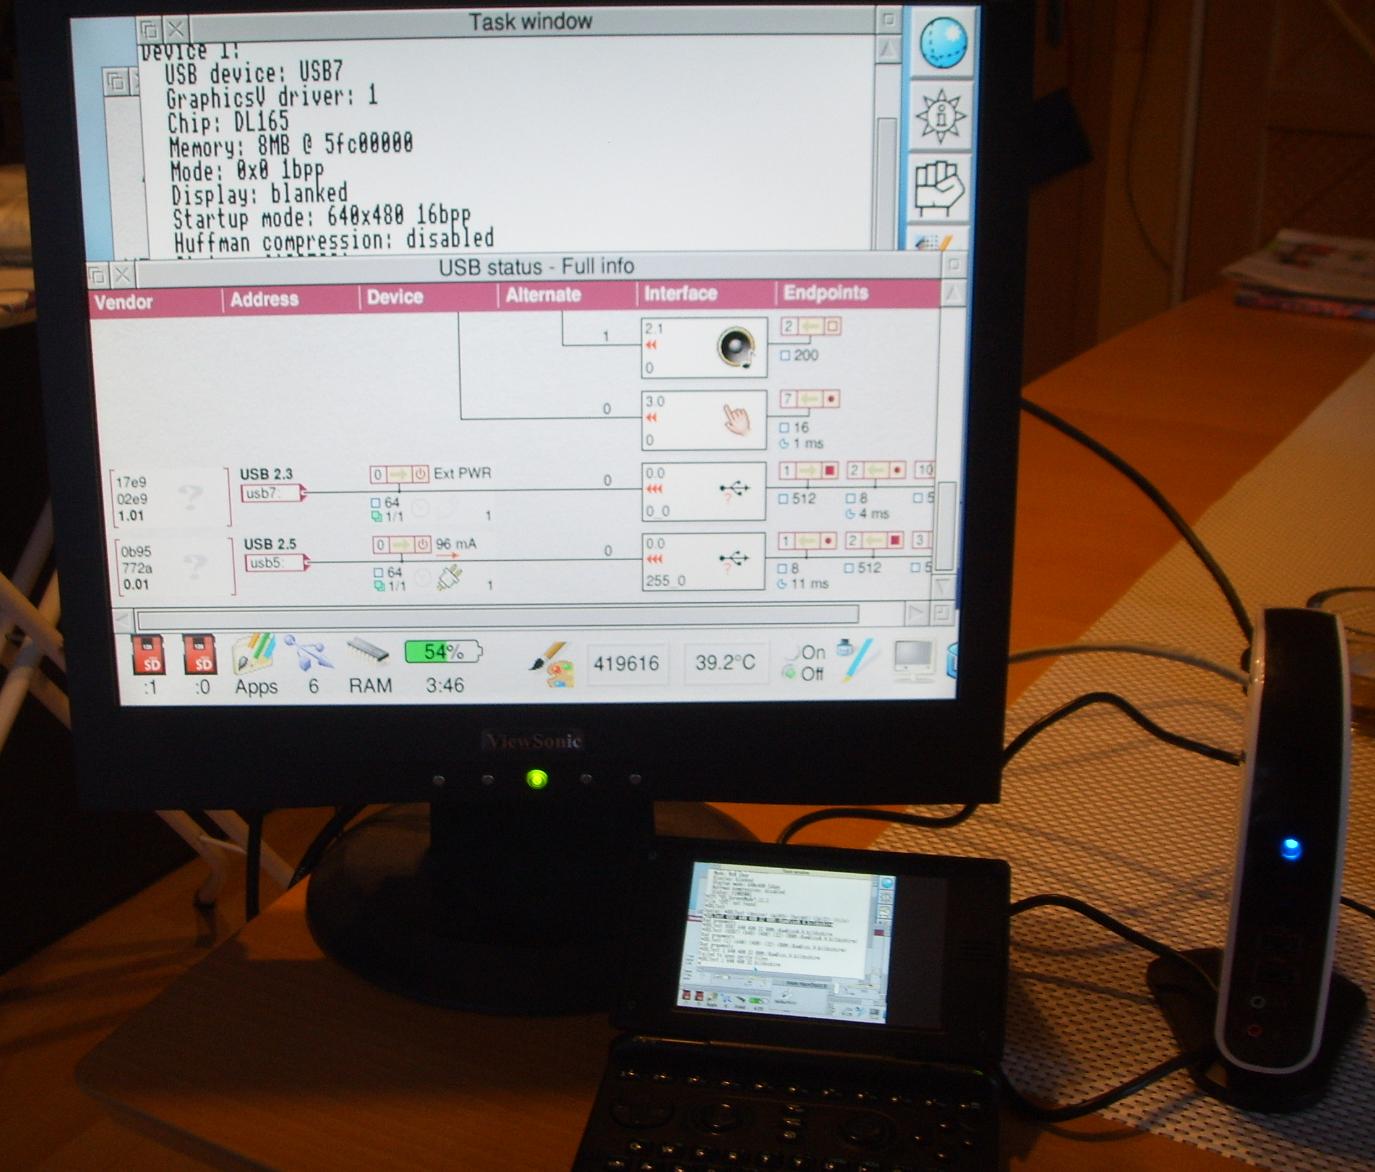Screen dimensions: 1375x1172
Task: Click the USB devices icon labelled 6
Action: (311, 657)
